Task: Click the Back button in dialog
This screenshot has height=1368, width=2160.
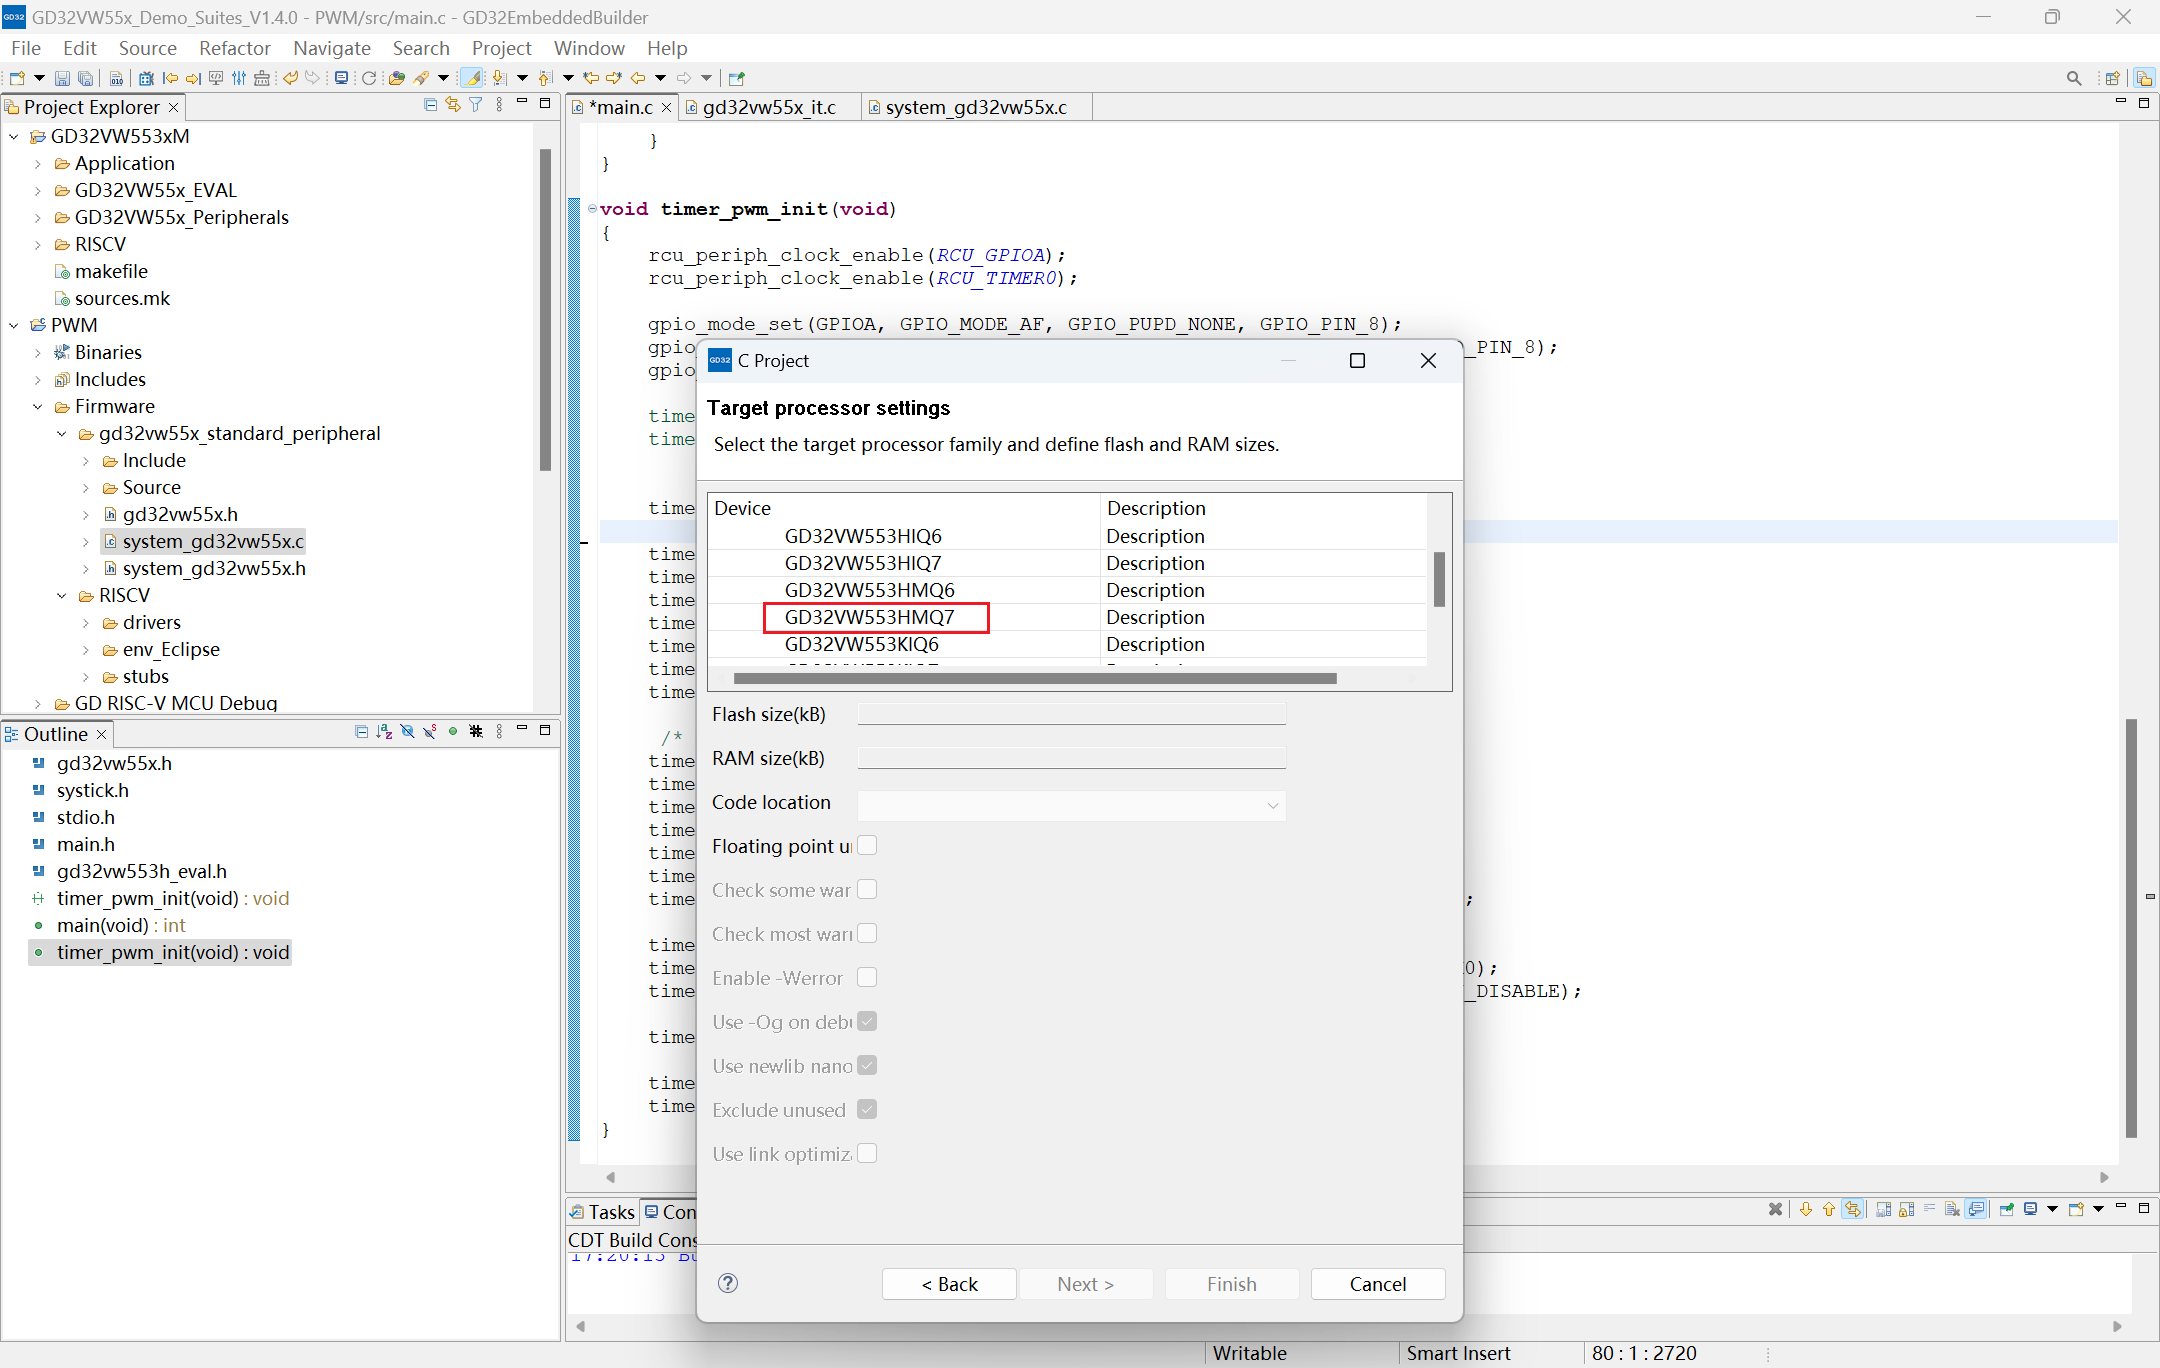Action: coord(949,1284)
